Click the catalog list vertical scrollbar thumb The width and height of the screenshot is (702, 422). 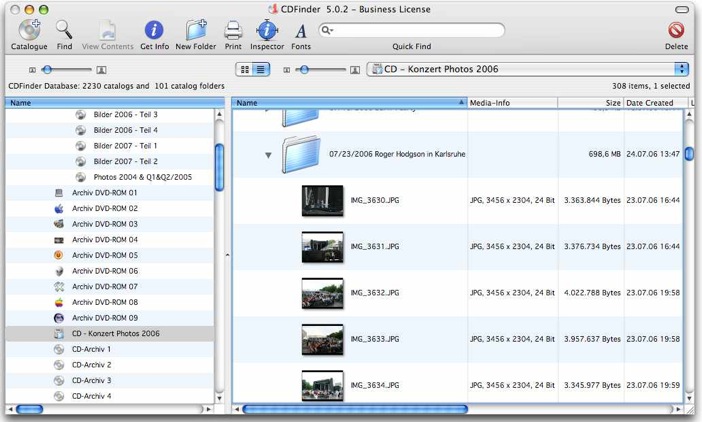219,167
